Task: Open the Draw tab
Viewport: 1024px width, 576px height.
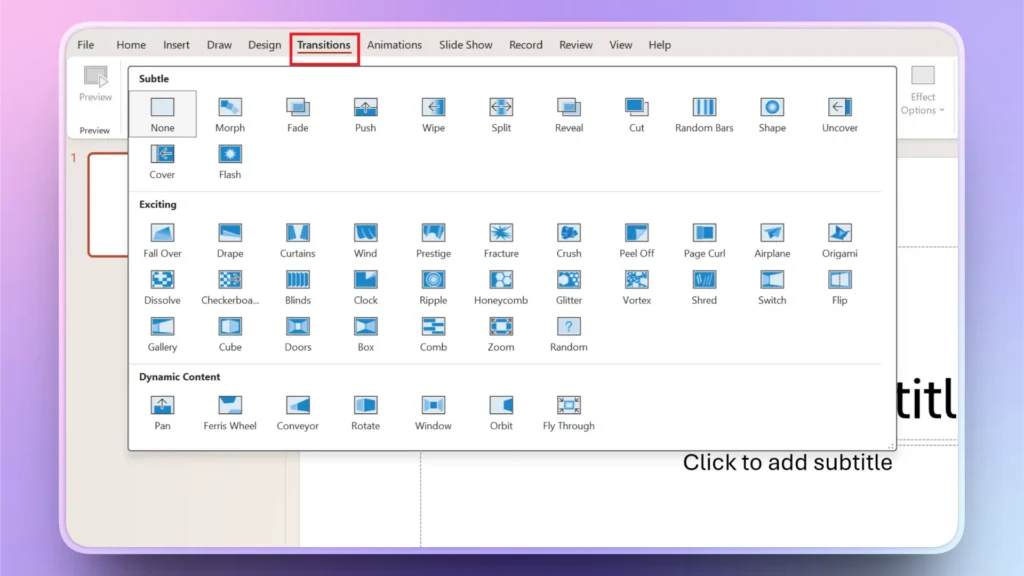Action: coord(219,45)
